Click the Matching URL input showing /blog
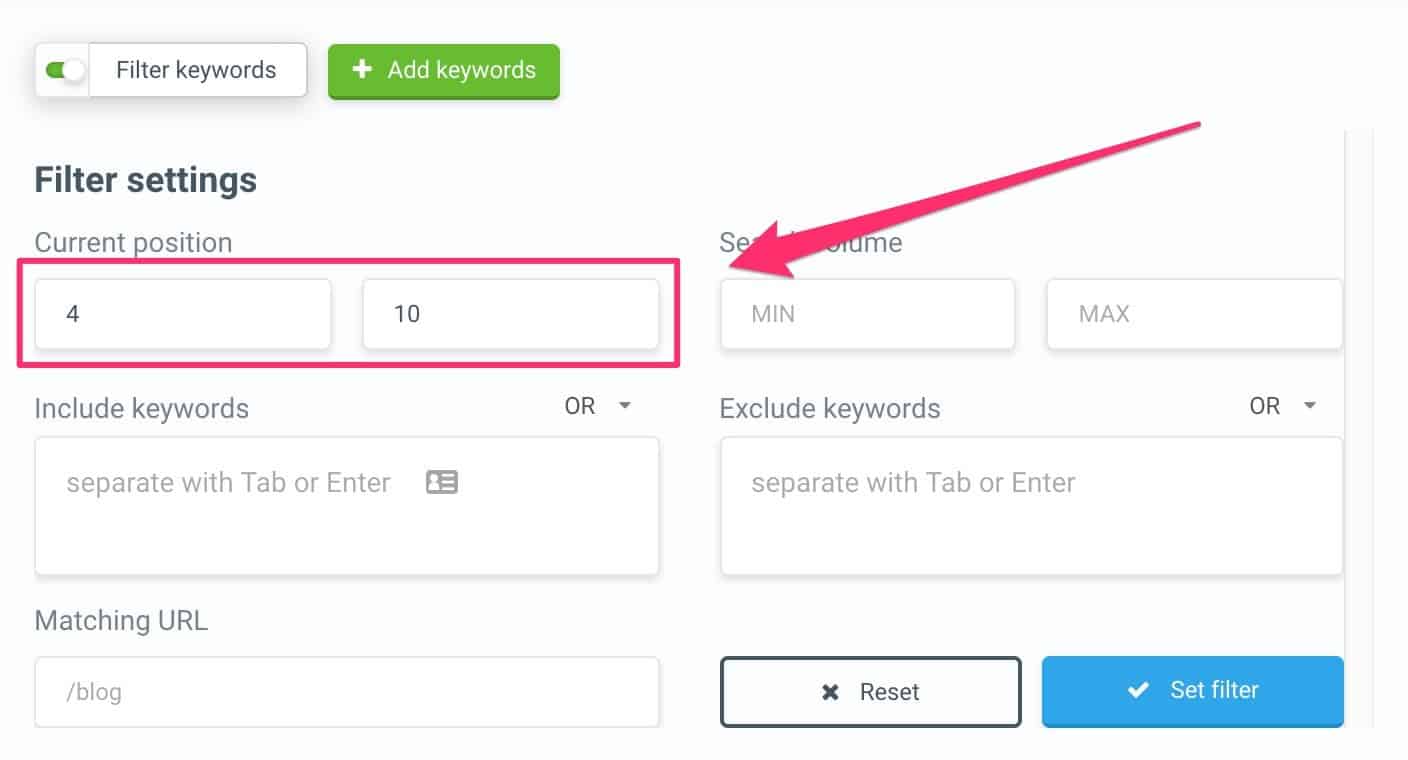 click(x=347, y=691)
